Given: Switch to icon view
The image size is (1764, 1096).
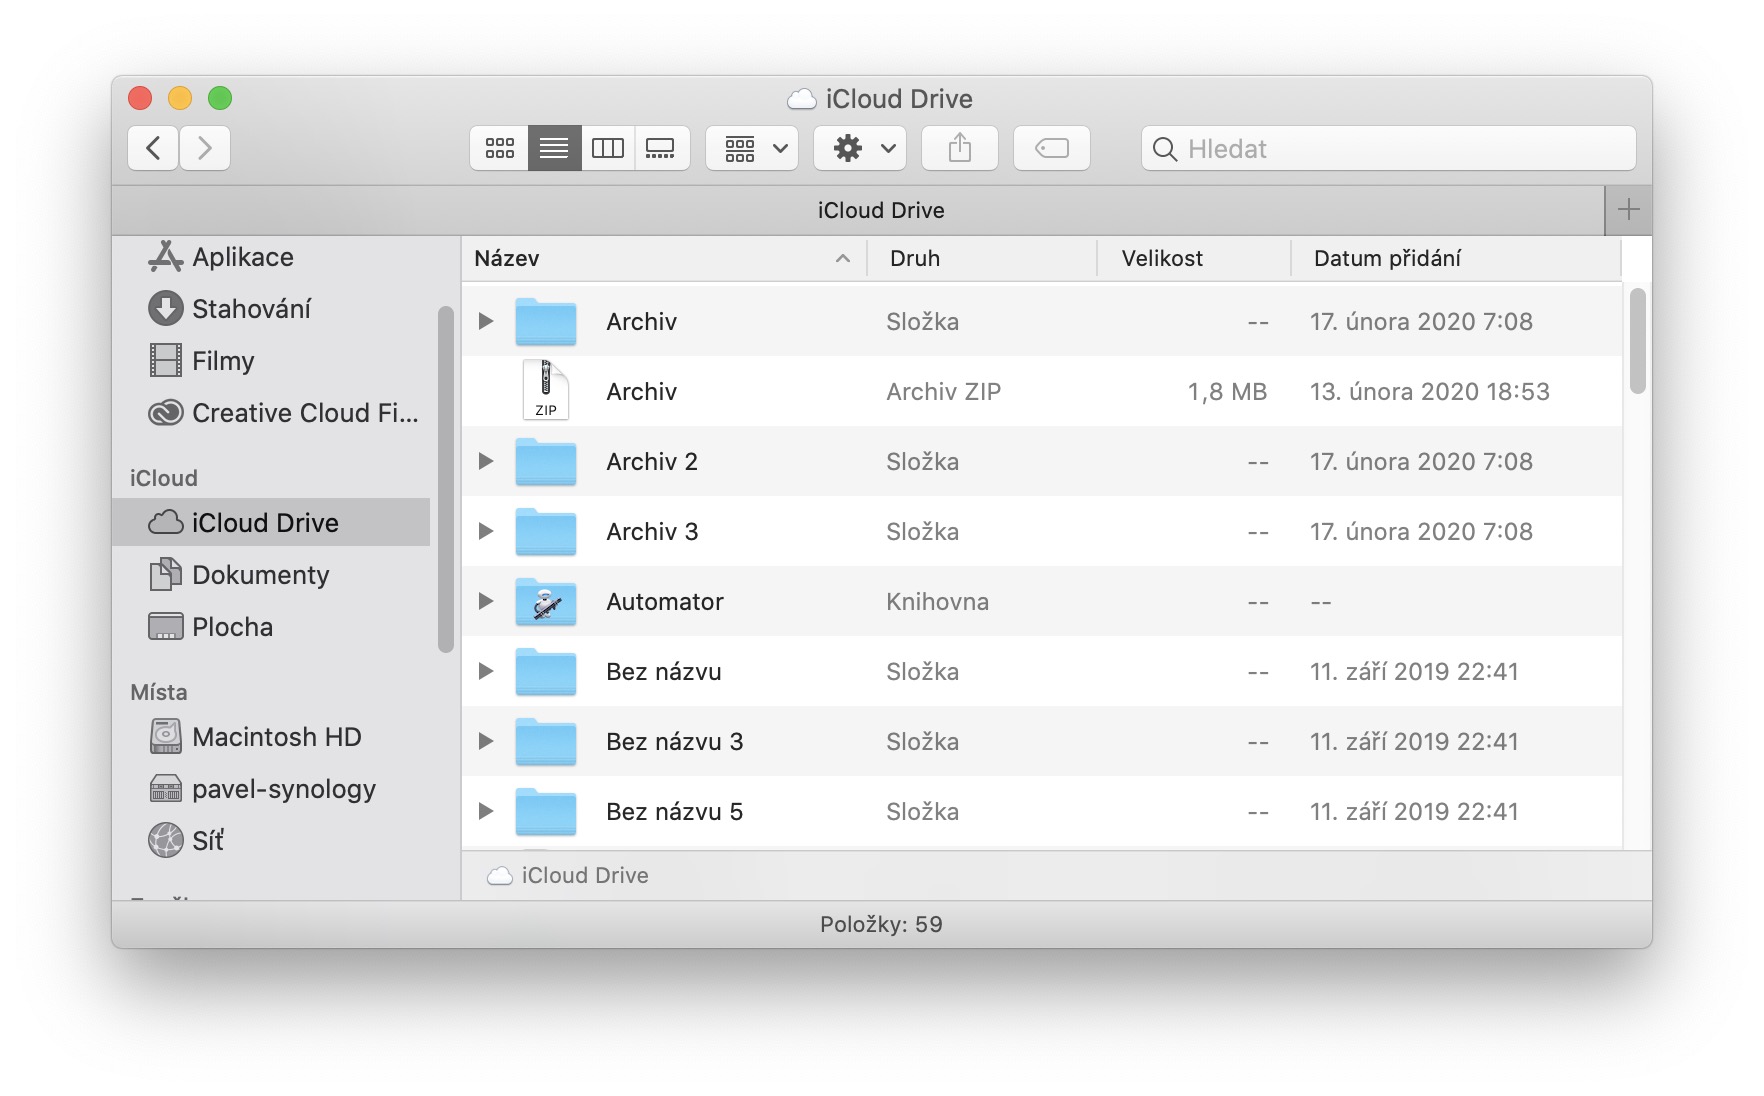Looking at the screenshot, I should click(499, 148).
